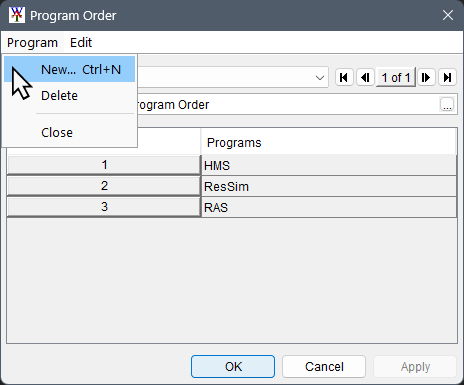
Task: Click the Programs column header
Action: coord(328,142)
